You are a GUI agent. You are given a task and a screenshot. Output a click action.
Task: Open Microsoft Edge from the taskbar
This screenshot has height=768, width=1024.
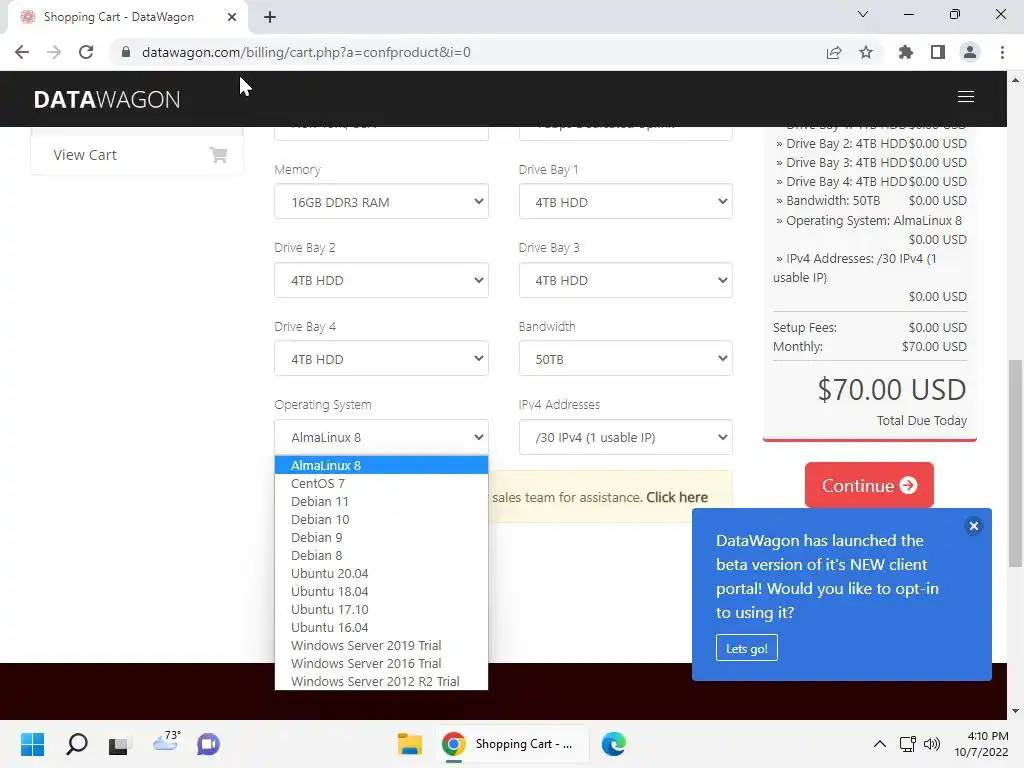613,744
